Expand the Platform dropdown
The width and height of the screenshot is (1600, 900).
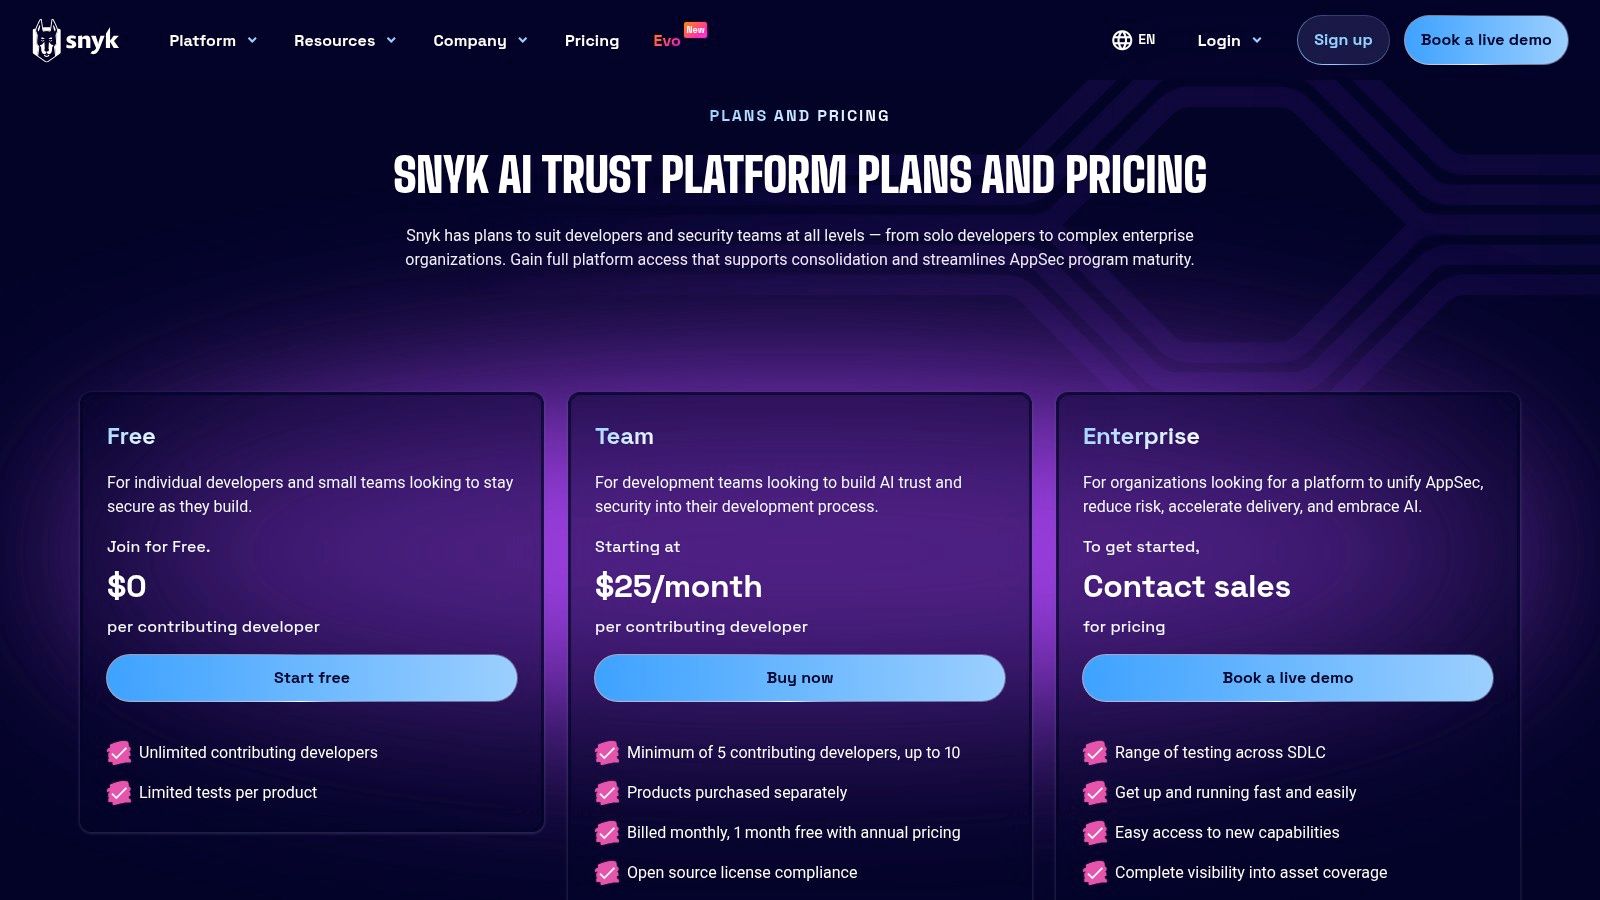[212, 40]
